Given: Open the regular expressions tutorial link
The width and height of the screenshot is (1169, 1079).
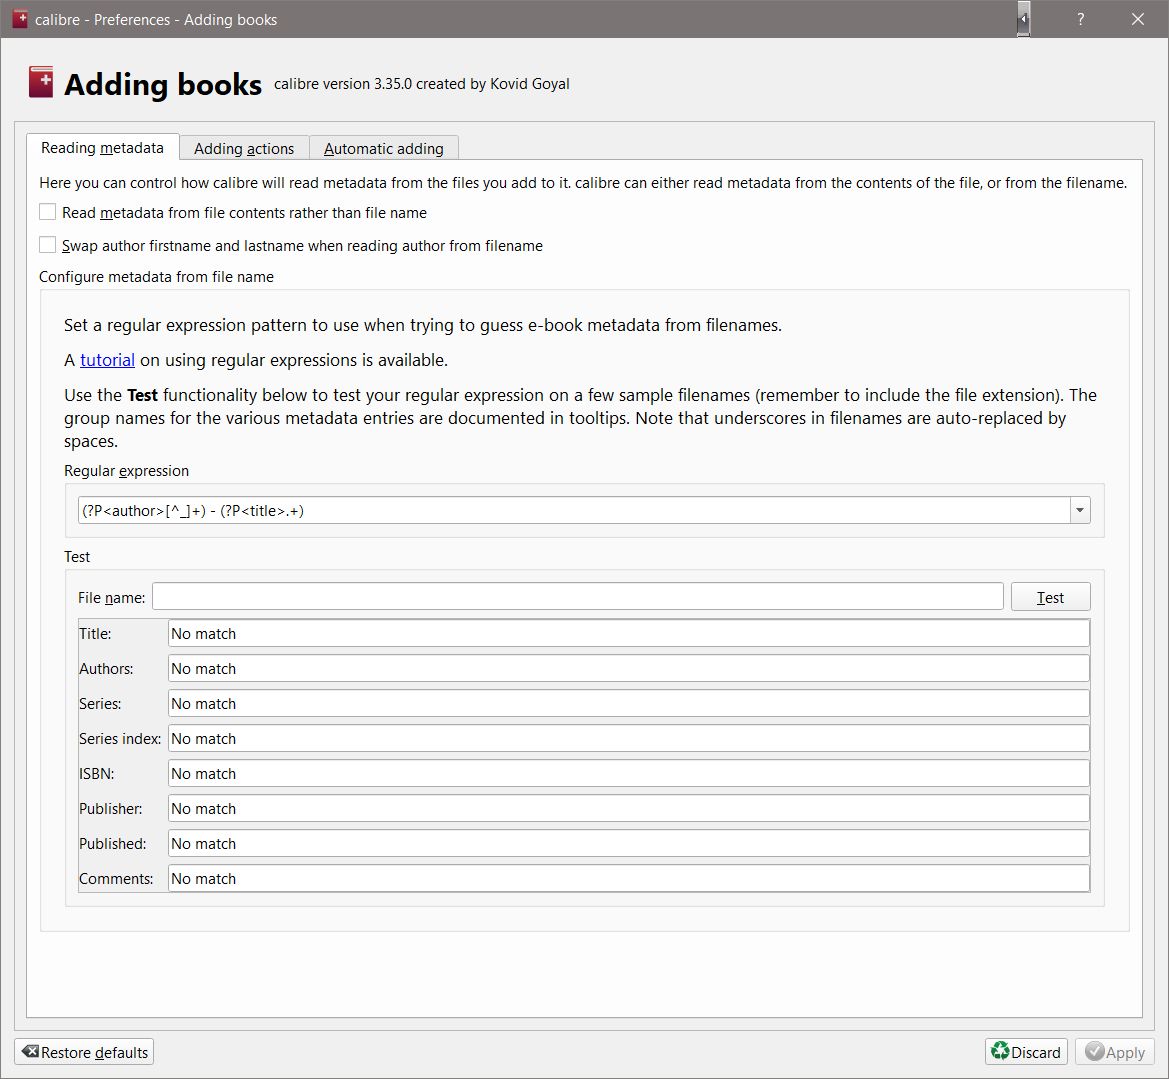Looking at the screenshot, I should point(107,360).
